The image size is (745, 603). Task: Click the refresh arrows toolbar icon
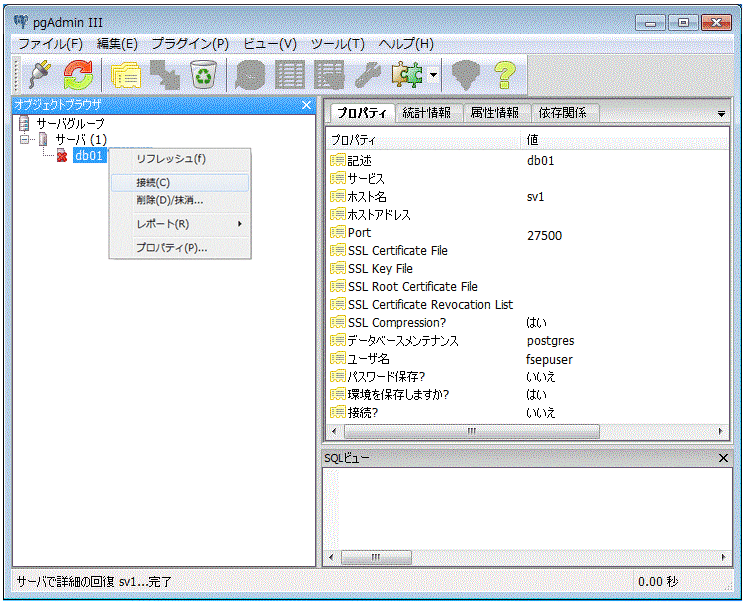point(78,75)
